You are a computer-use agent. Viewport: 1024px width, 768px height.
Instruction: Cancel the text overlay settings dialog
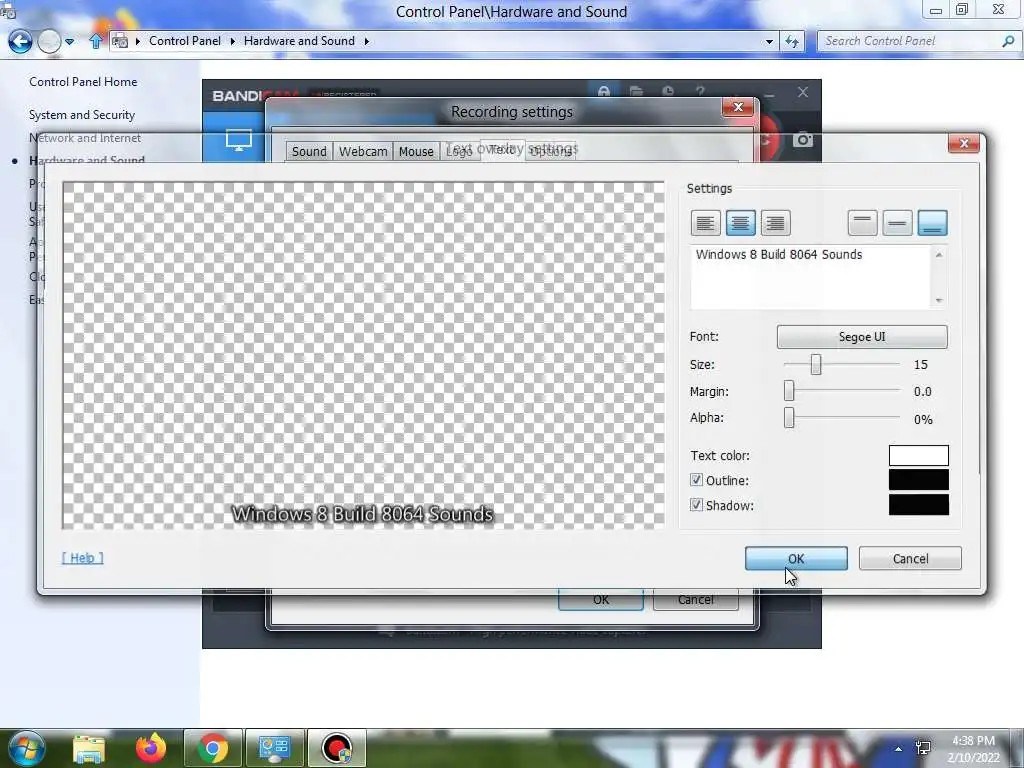(910, 558)
